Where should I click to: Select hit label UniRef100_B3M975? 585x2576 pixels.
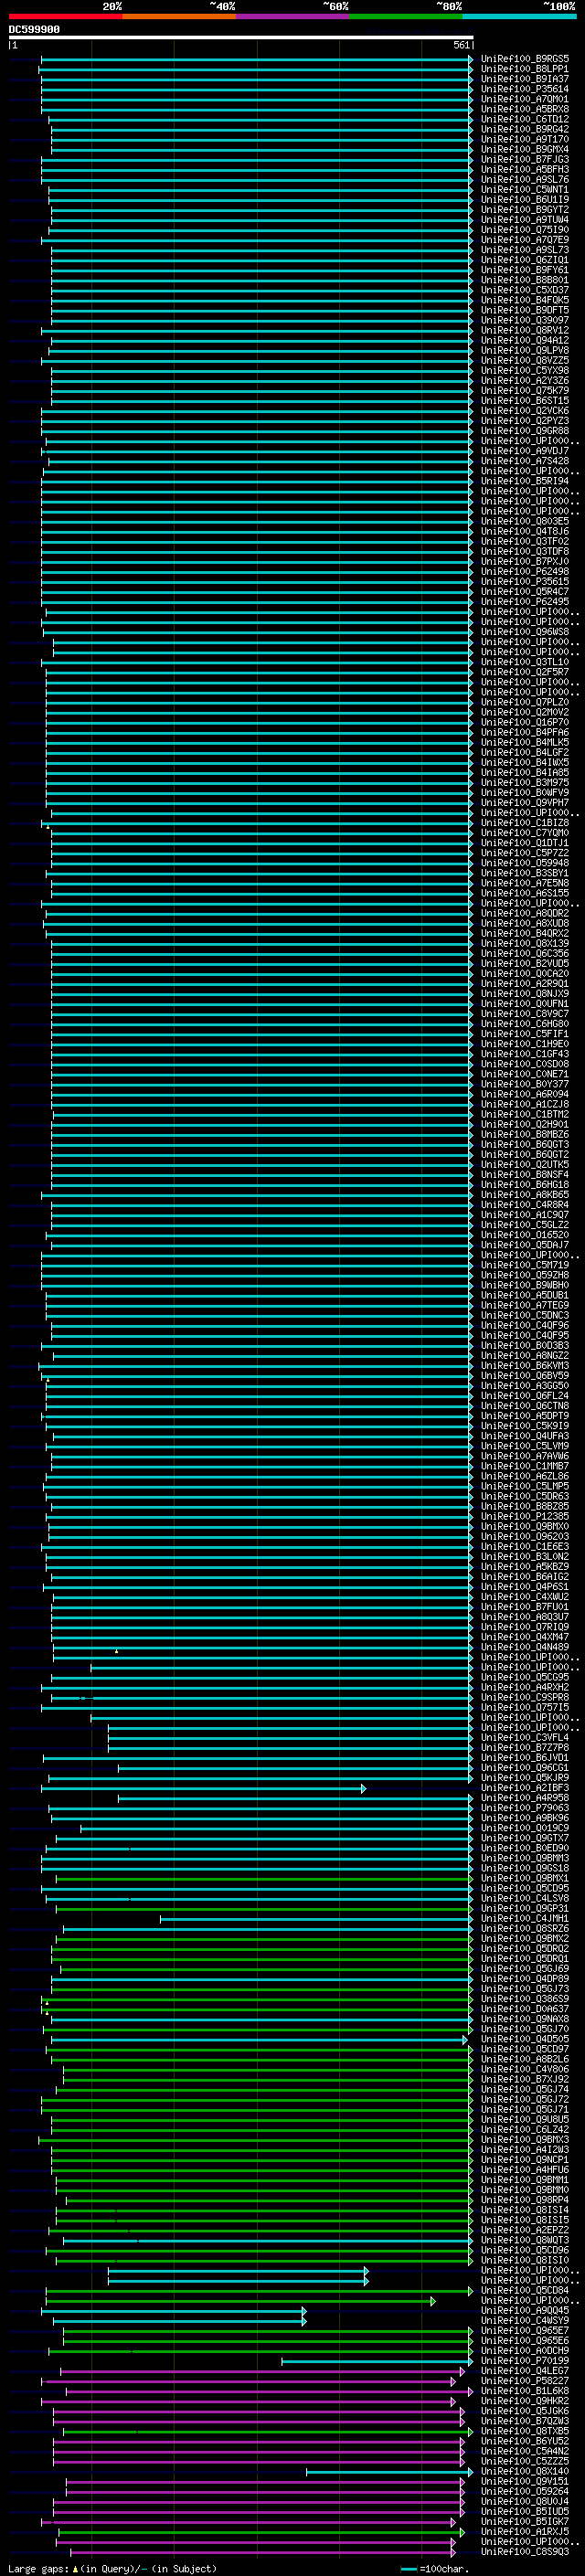[524, 782]
